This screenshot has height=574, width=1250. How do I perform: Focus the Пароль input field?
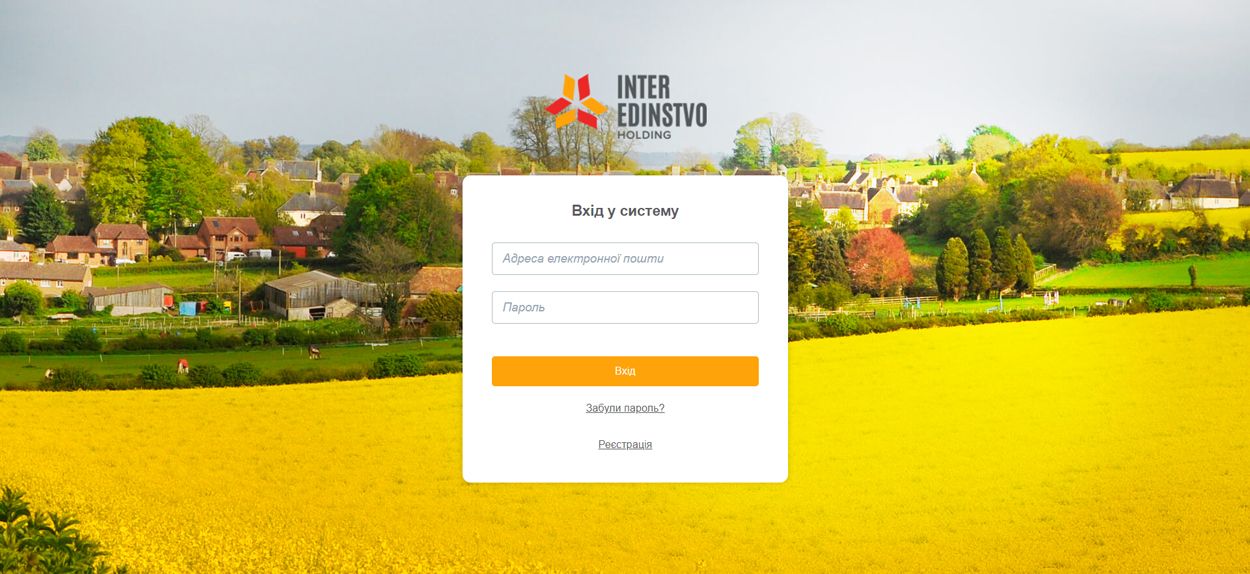625,307
